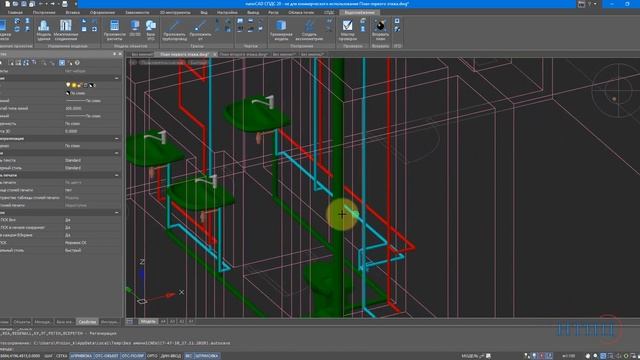This screenshot has width=640, height=360.
Task: Click the highlighted blue icon in the properties toolbar
Action: click(62, 63)
